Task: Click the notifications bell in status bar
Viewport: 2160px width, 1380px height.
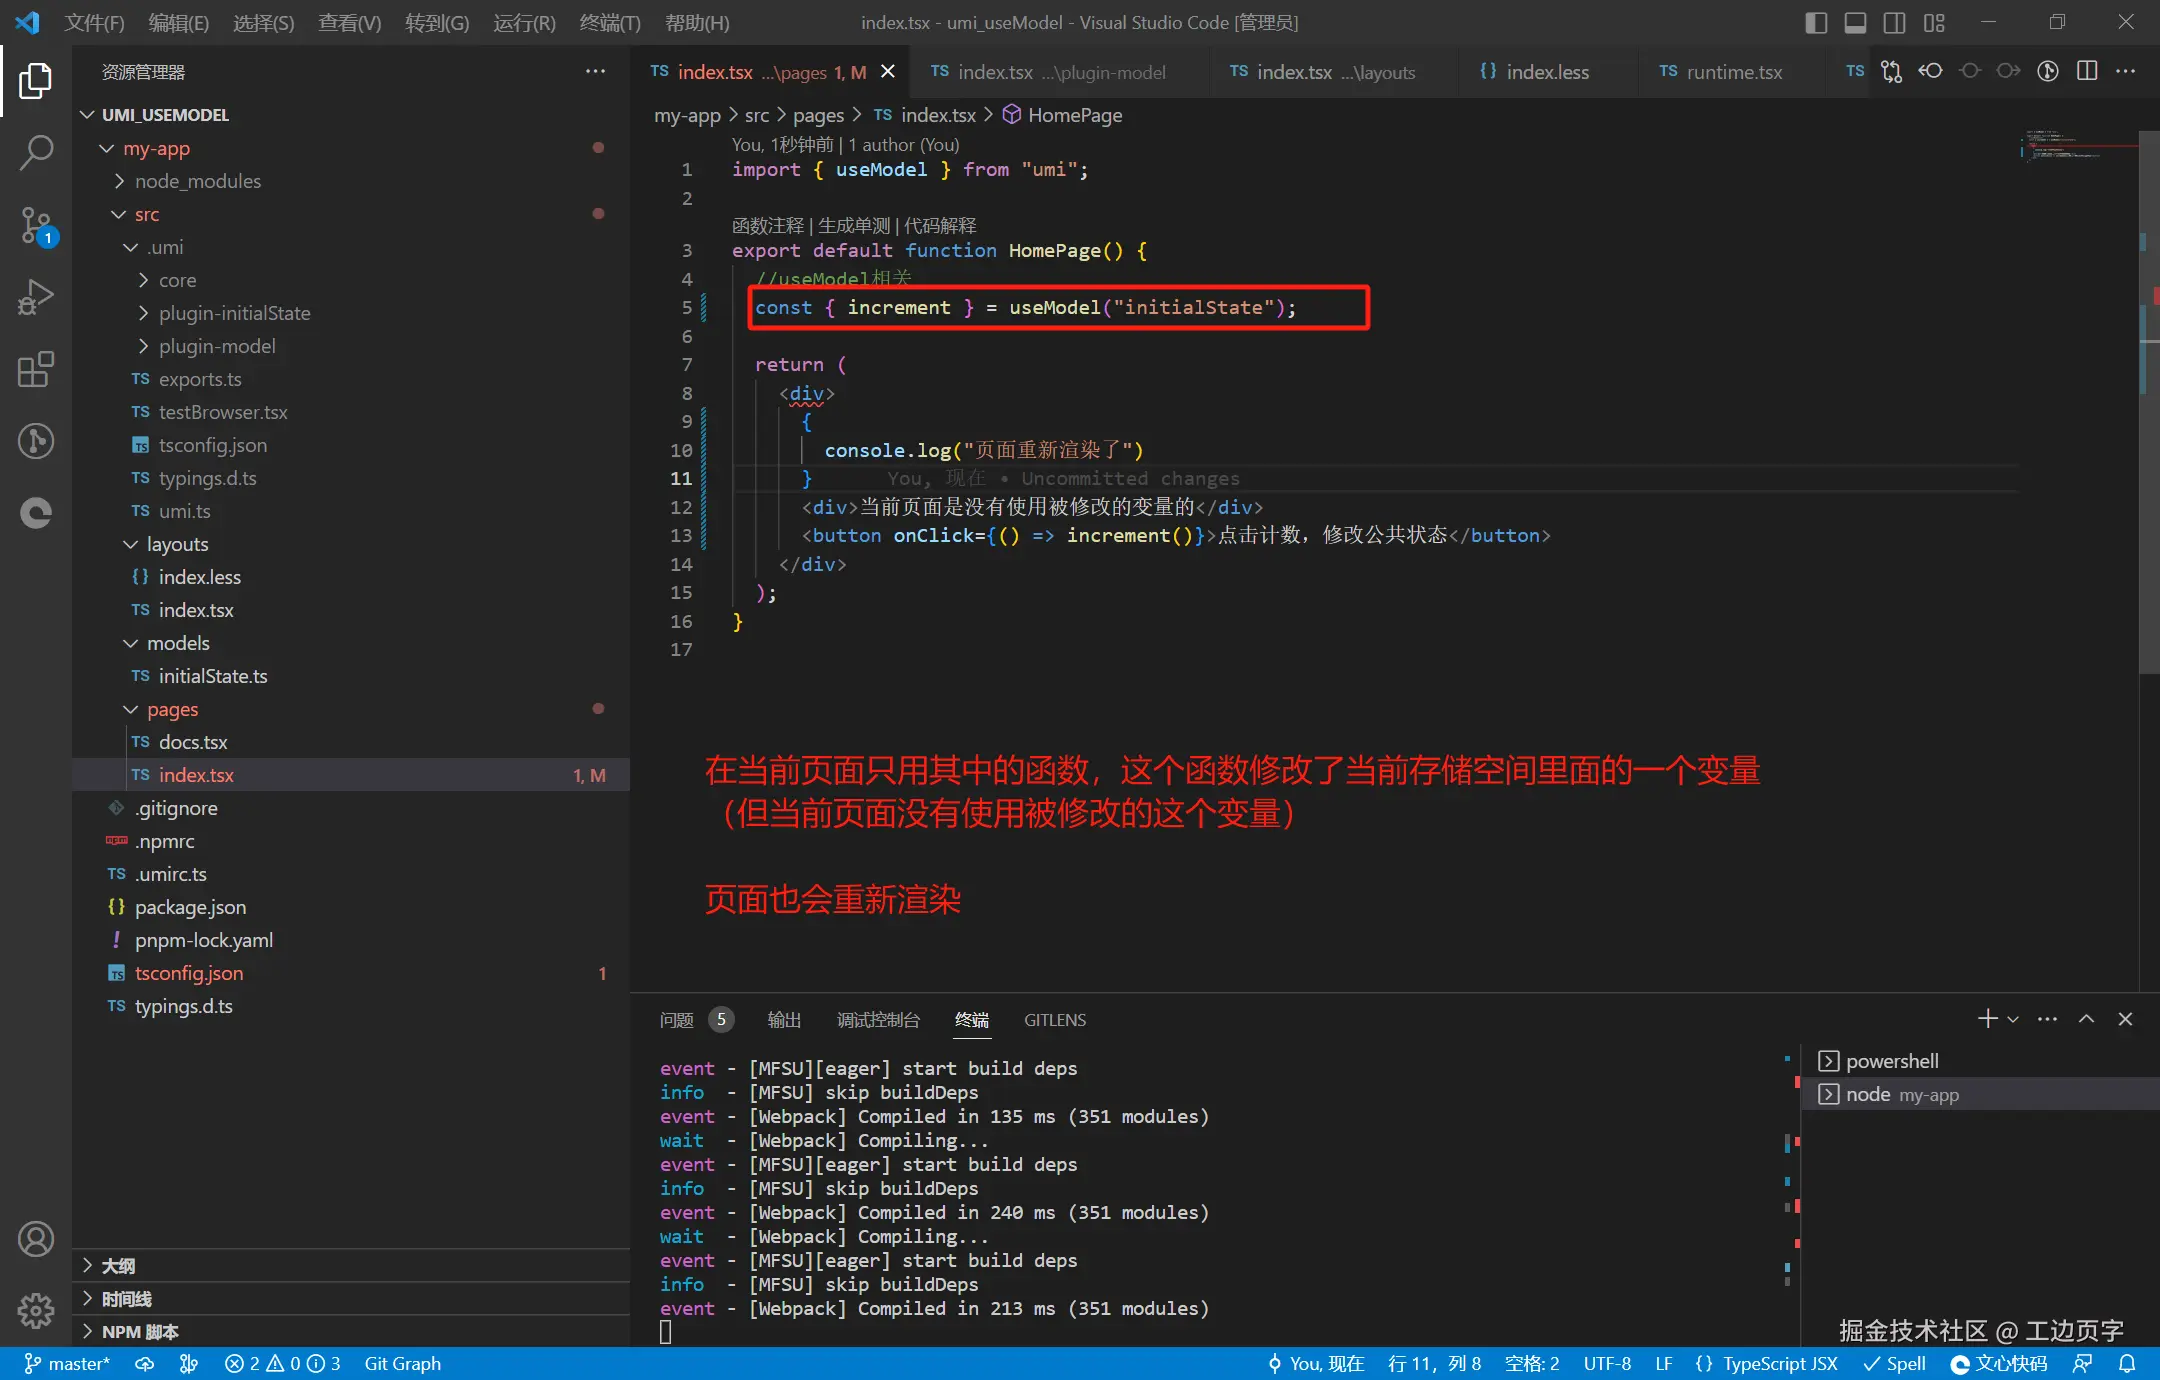Action: (2127, 1363)
